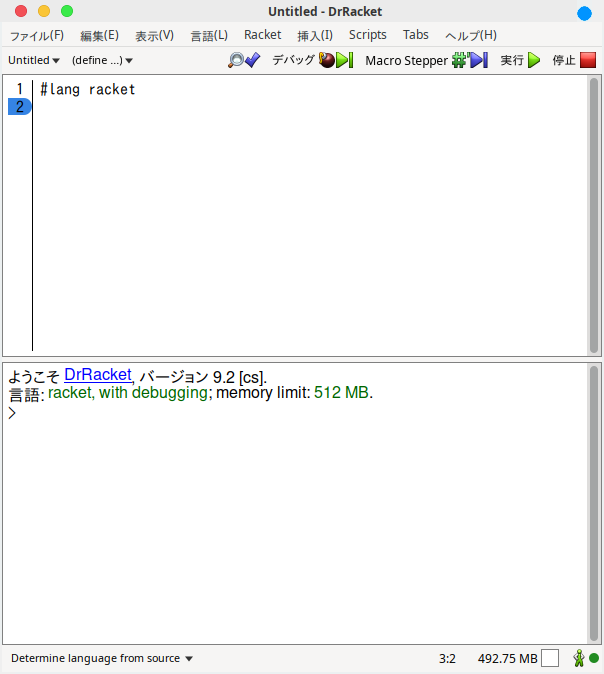Open the 表示(V) menu
The height and width of the screenshot is (674, 604).
154,35
